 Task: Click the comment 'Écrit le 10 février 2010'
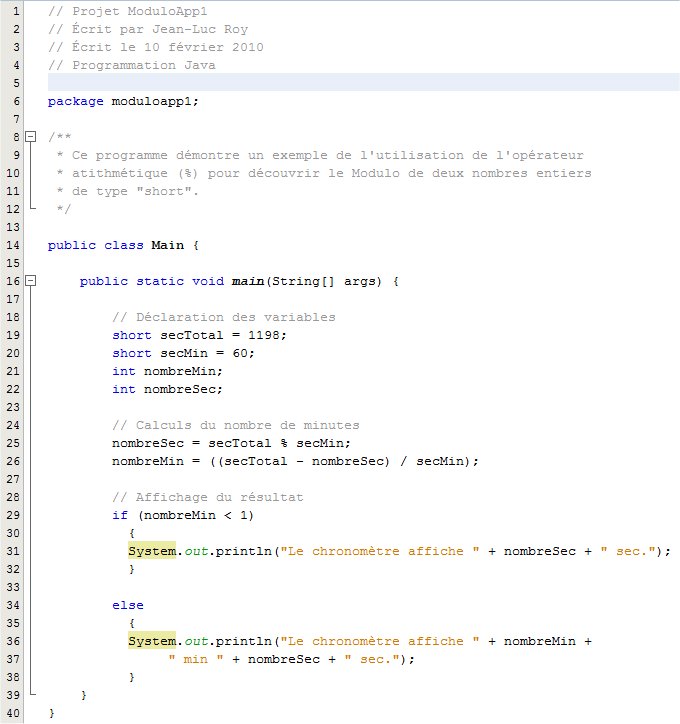tap(168, 47)
